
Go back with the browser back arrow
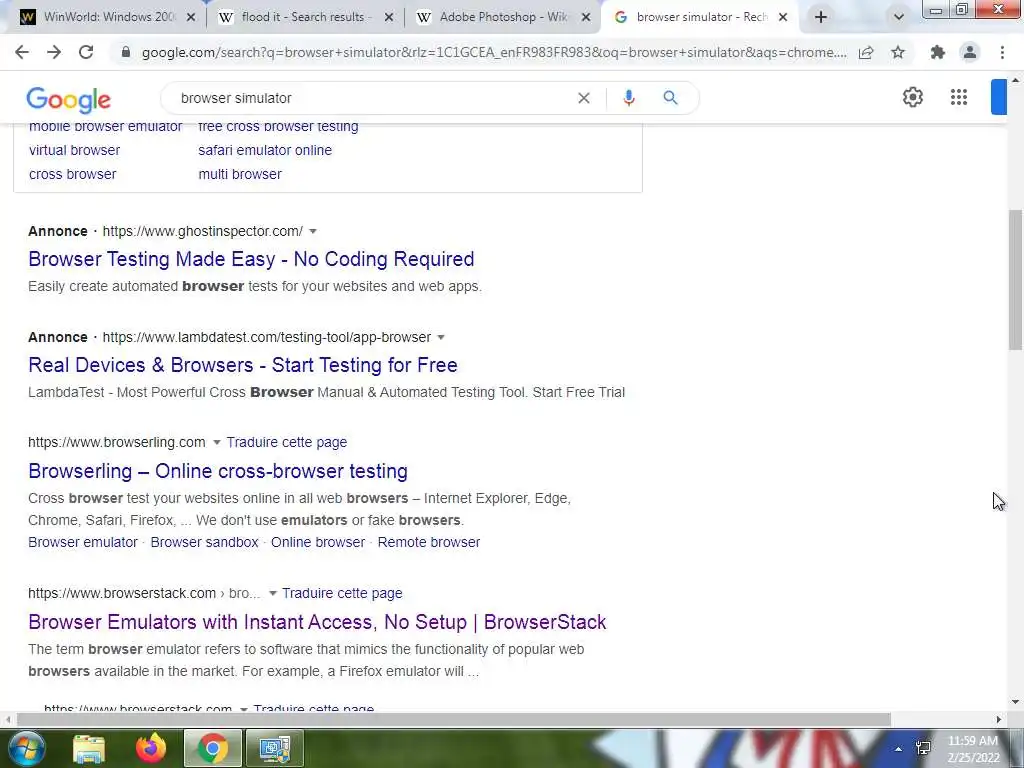pos(22,52)
